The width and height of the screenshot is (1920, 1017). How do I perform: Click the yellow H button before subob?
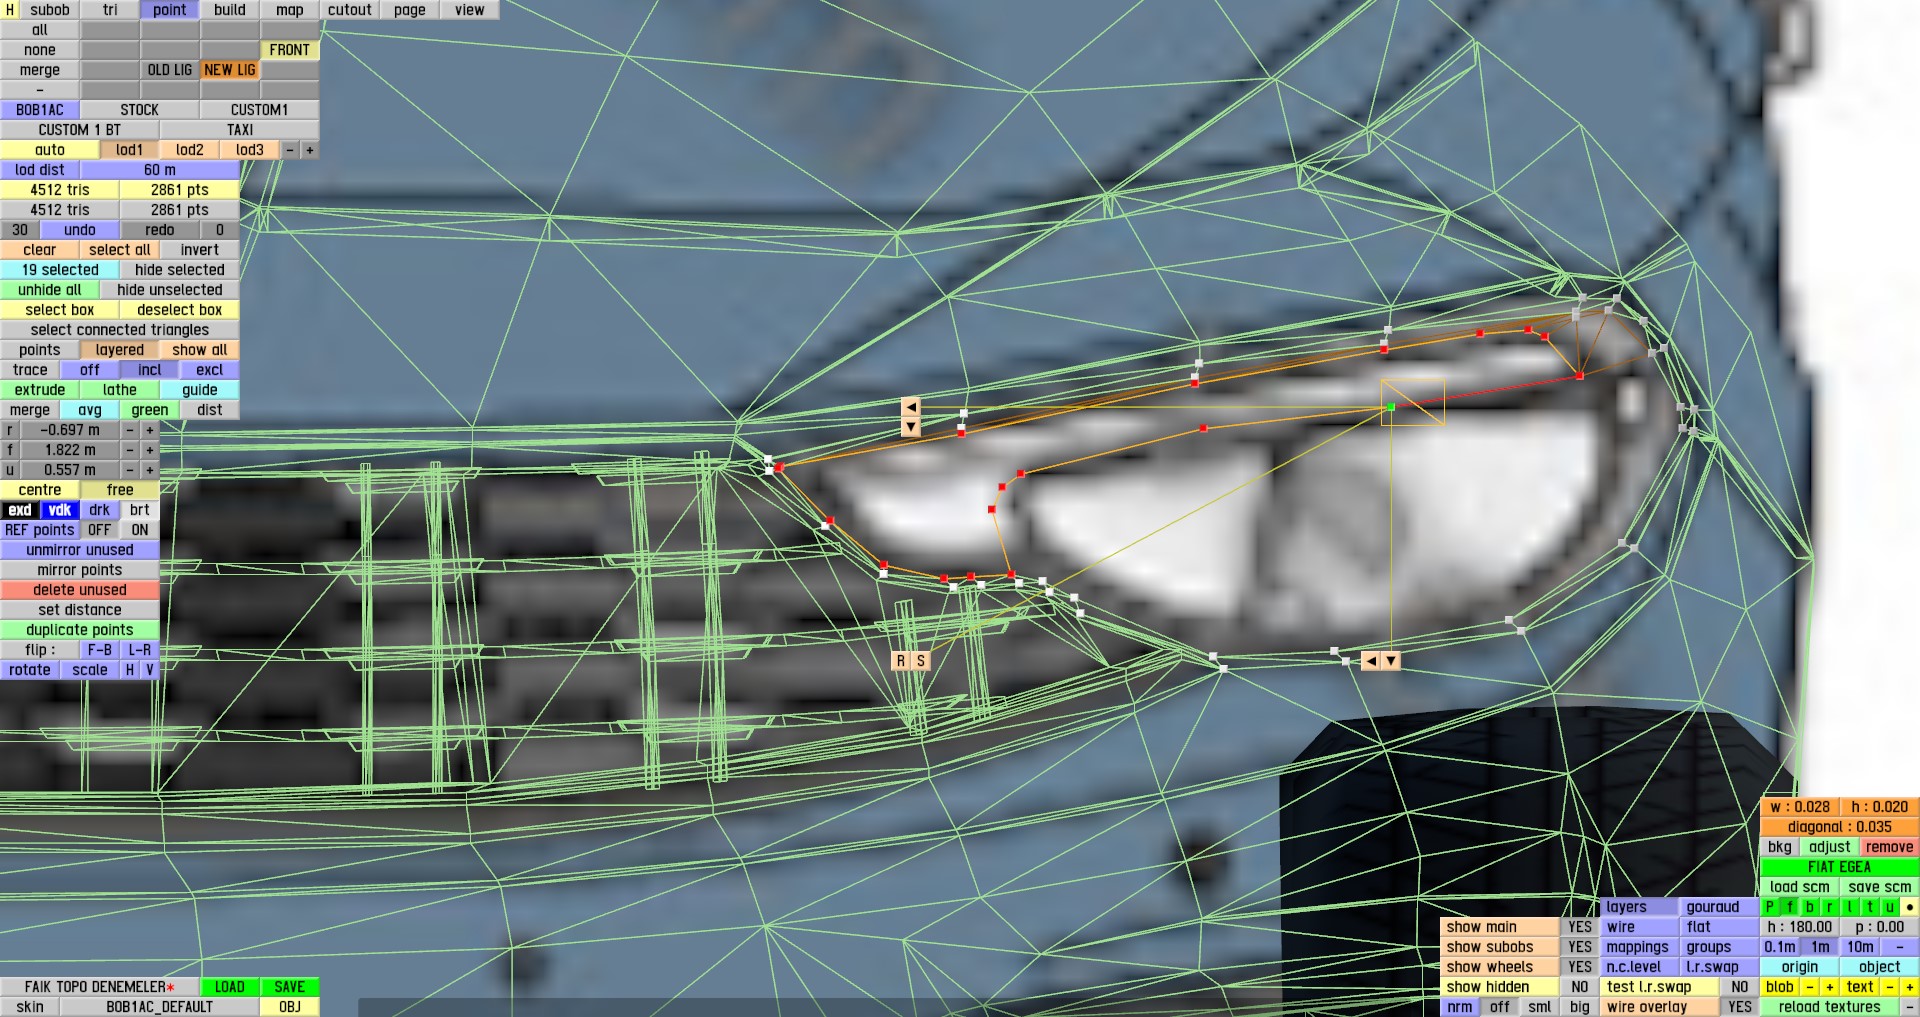(x=9, y=10)
